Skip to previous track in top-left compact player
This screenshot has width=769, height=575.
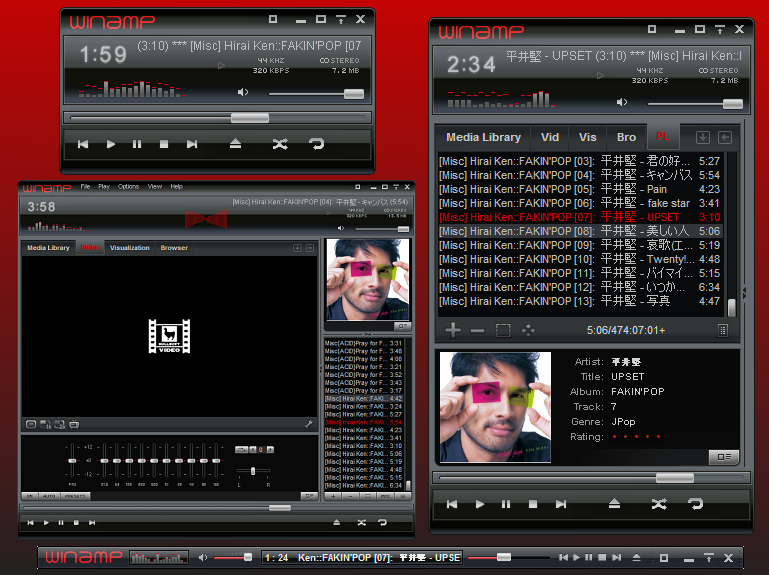coord(83,144)
